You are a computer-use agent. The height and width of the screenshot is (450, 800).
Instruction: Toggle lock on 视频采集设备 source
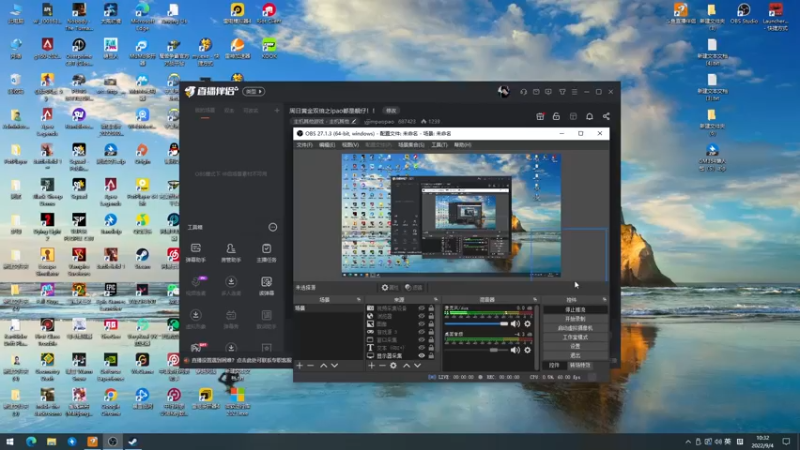point(431,308)
